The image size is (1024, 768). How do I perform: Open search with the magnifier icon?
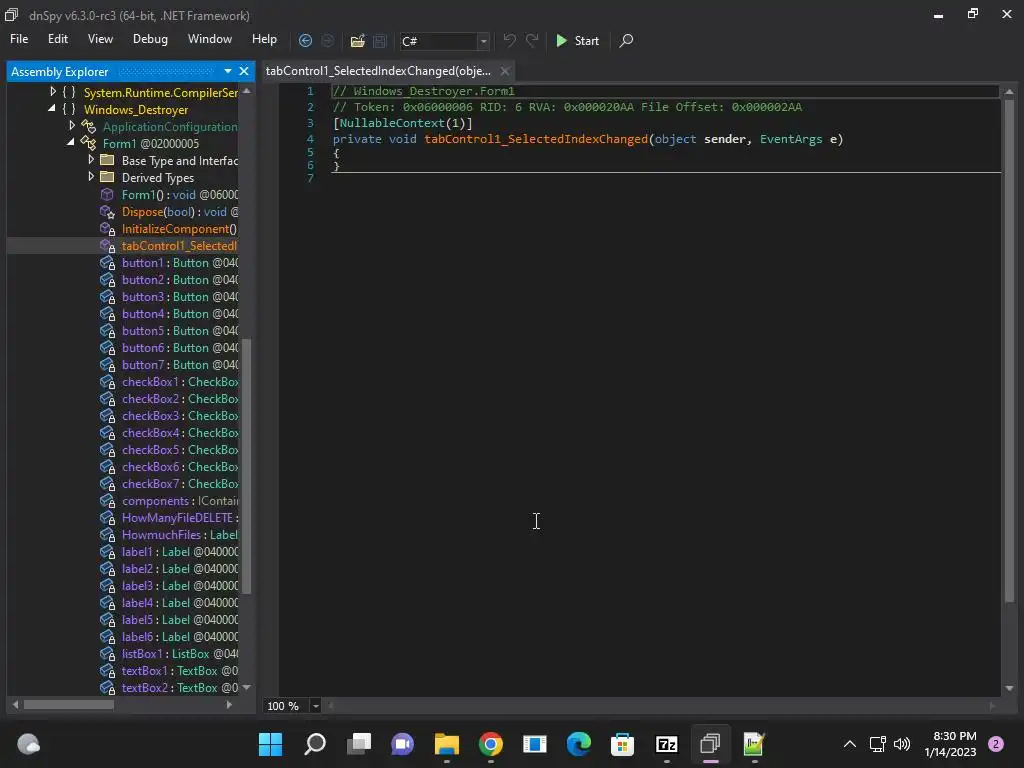626,40
